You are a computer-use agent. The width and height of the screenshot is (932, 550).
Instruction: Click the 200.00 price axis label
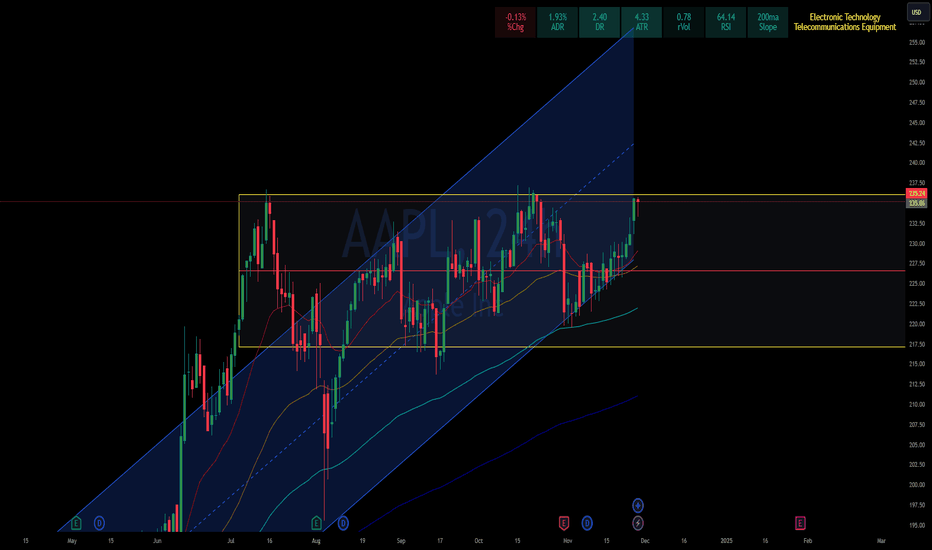917,485
